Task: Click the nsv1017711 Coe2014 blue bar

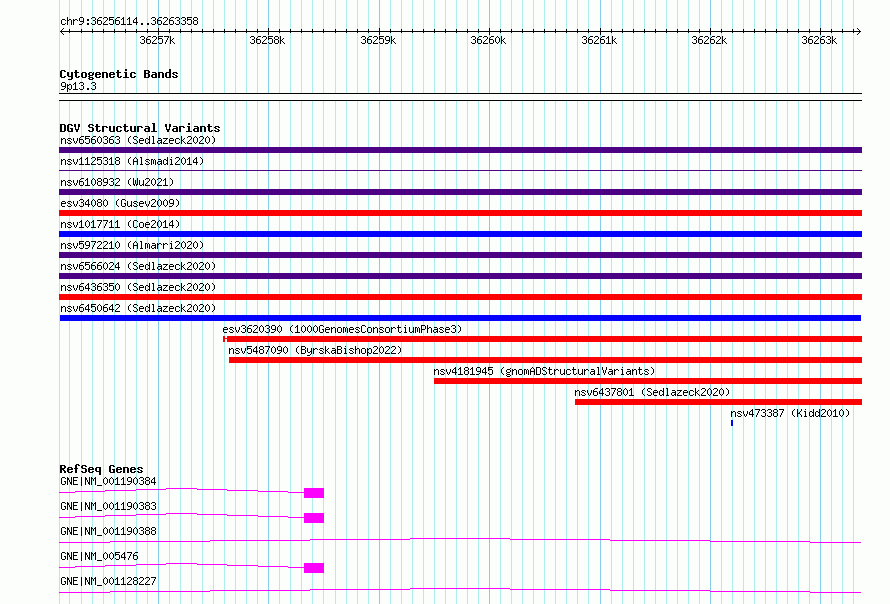Action: (460, 234)
